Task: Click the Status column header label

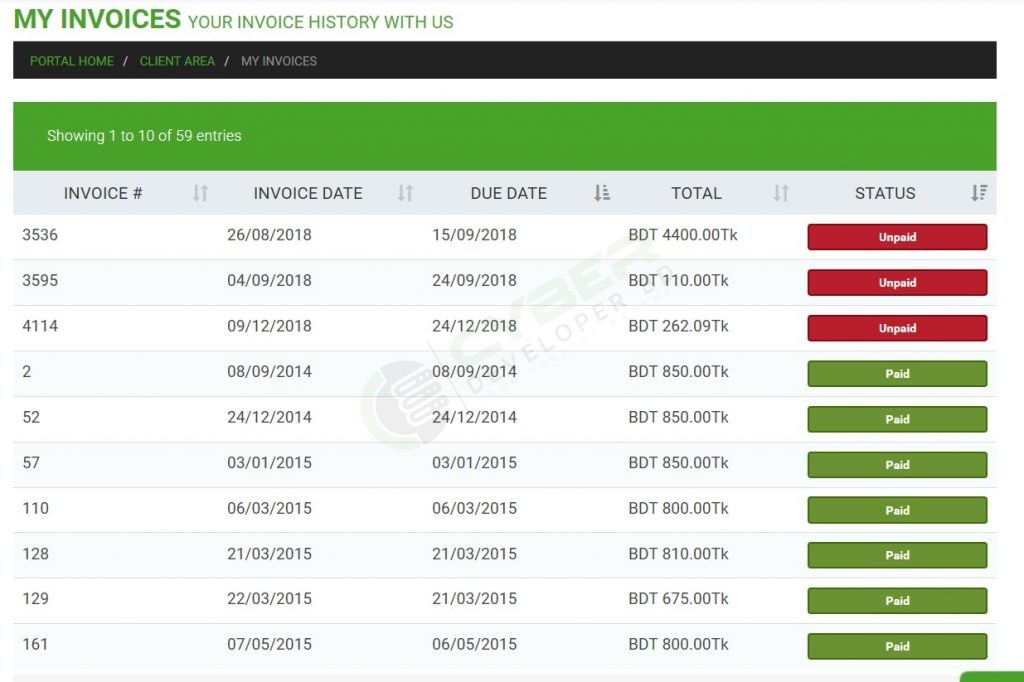Action: (885, 193)
